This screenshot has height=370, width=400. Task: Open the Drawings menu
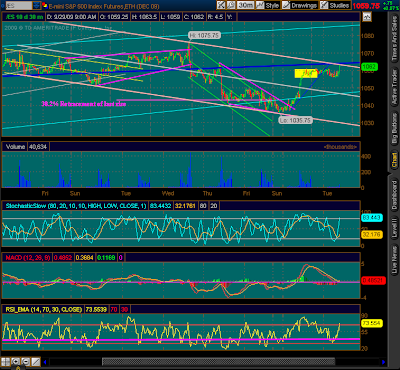pos(300,5)
